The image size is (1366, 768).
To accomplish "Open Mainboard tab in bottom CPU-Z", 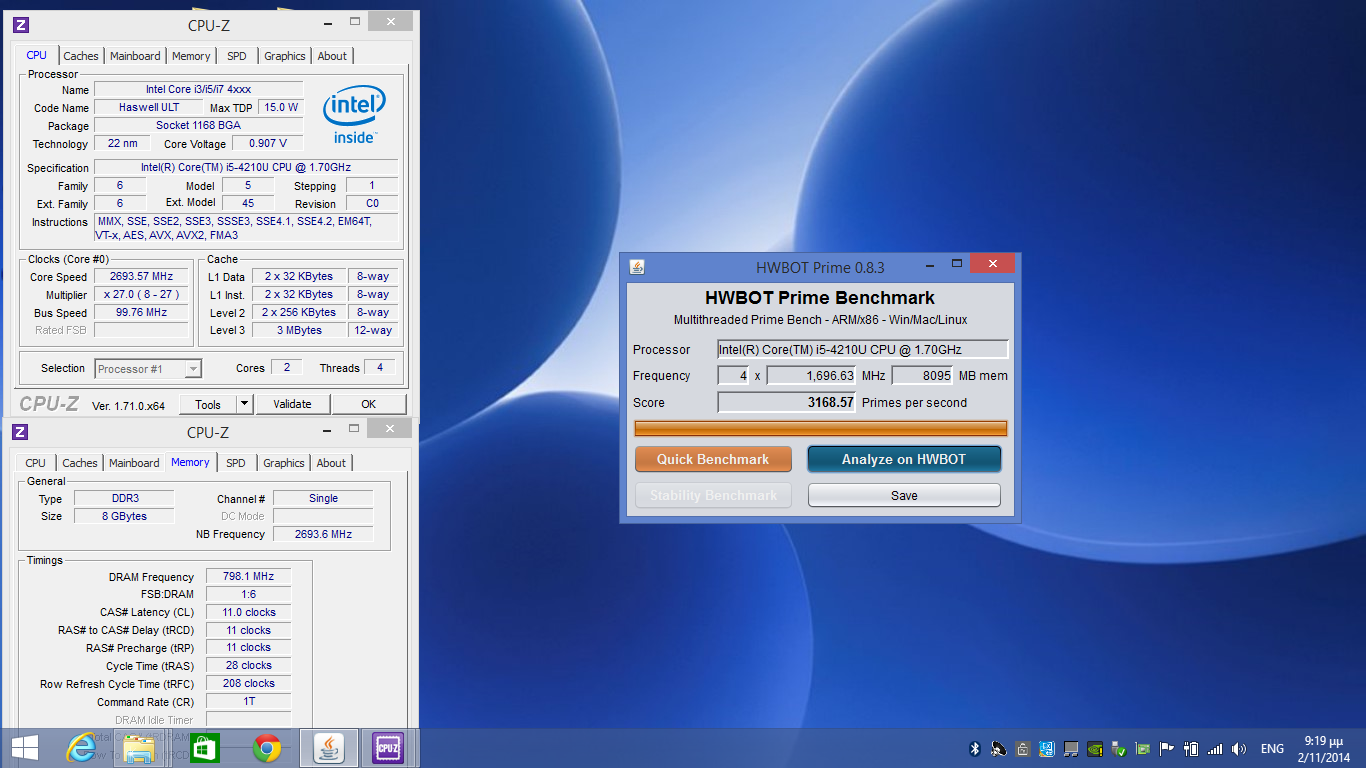I will click(134, 463).
